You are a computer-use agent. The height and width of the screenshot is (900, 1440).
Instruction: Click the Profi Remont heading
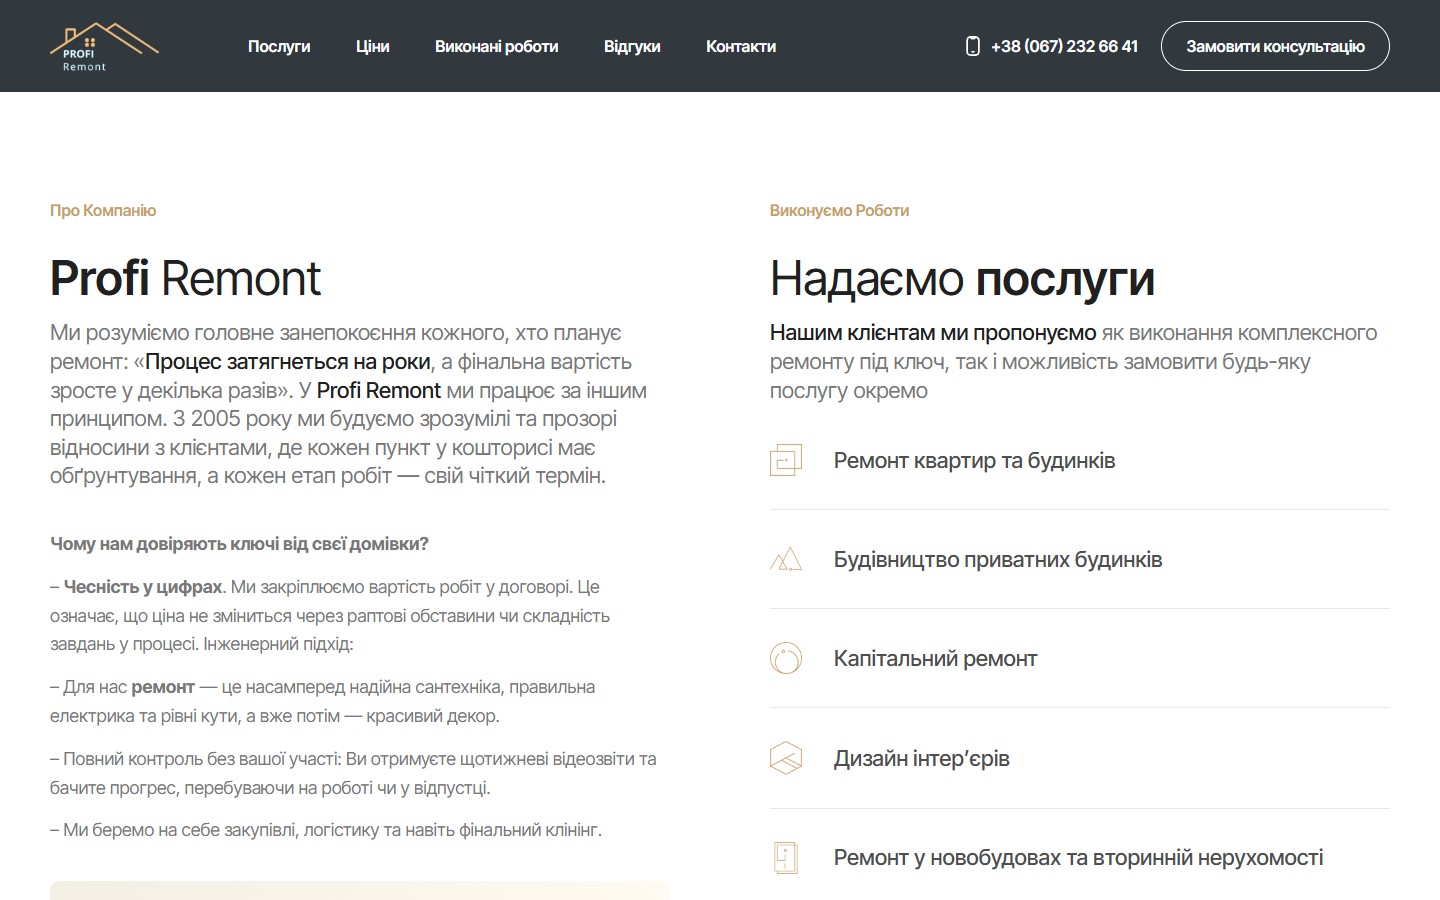click(x=185, y=278)
